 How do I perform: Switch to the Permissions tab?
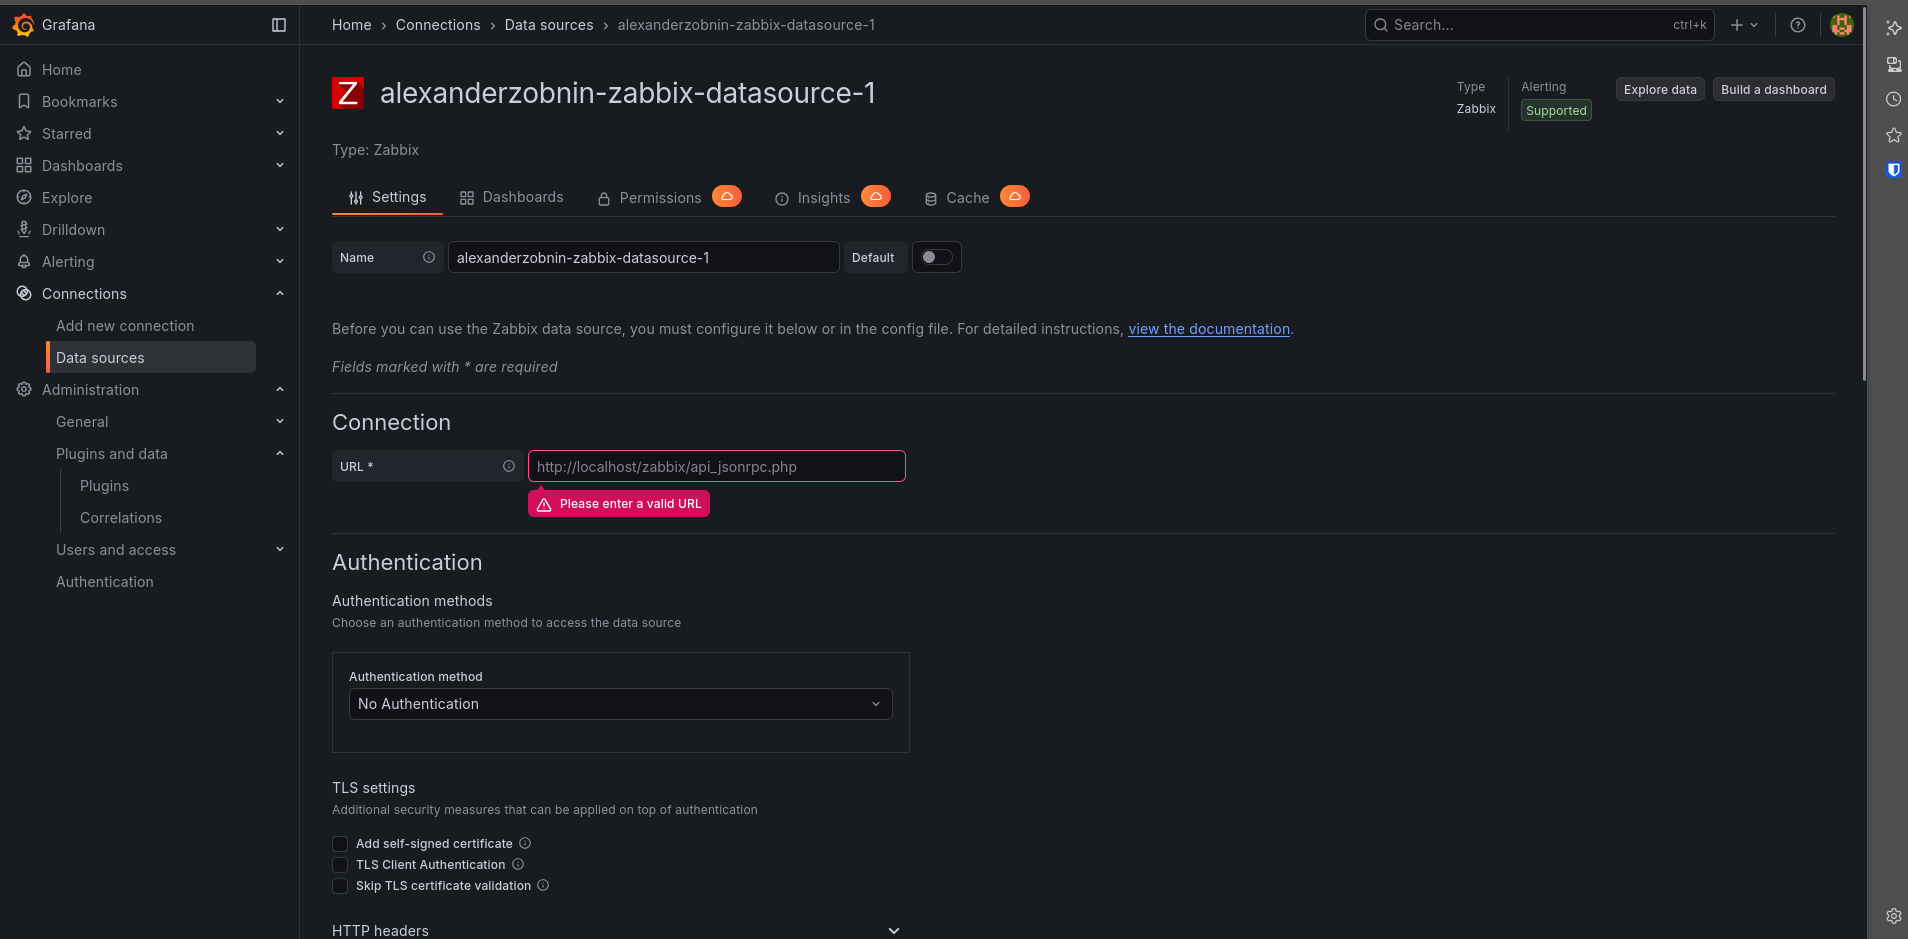[x=659, y=198]
